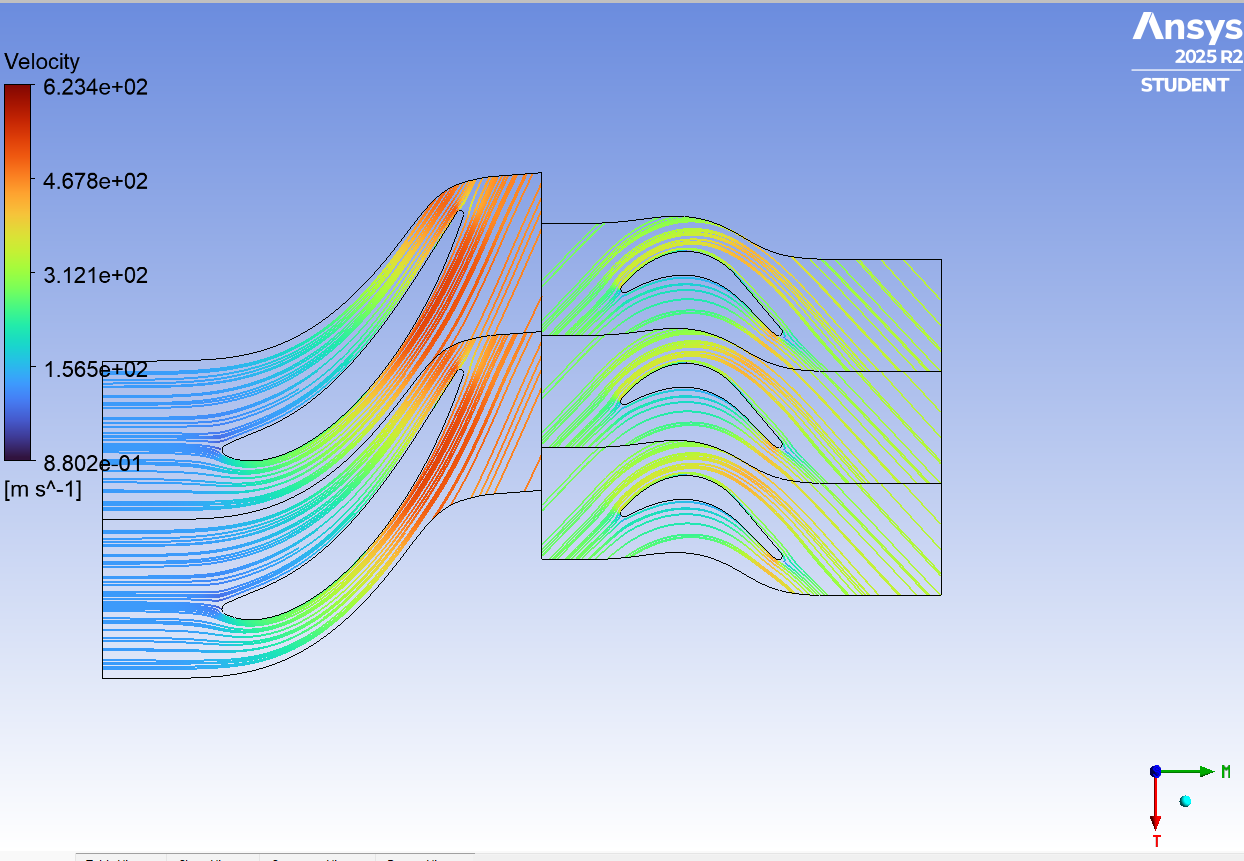This screenshot has height=861, width=1244.
Task: Click the 6.234e+02 maximum legend value
Action: [95, 88]
